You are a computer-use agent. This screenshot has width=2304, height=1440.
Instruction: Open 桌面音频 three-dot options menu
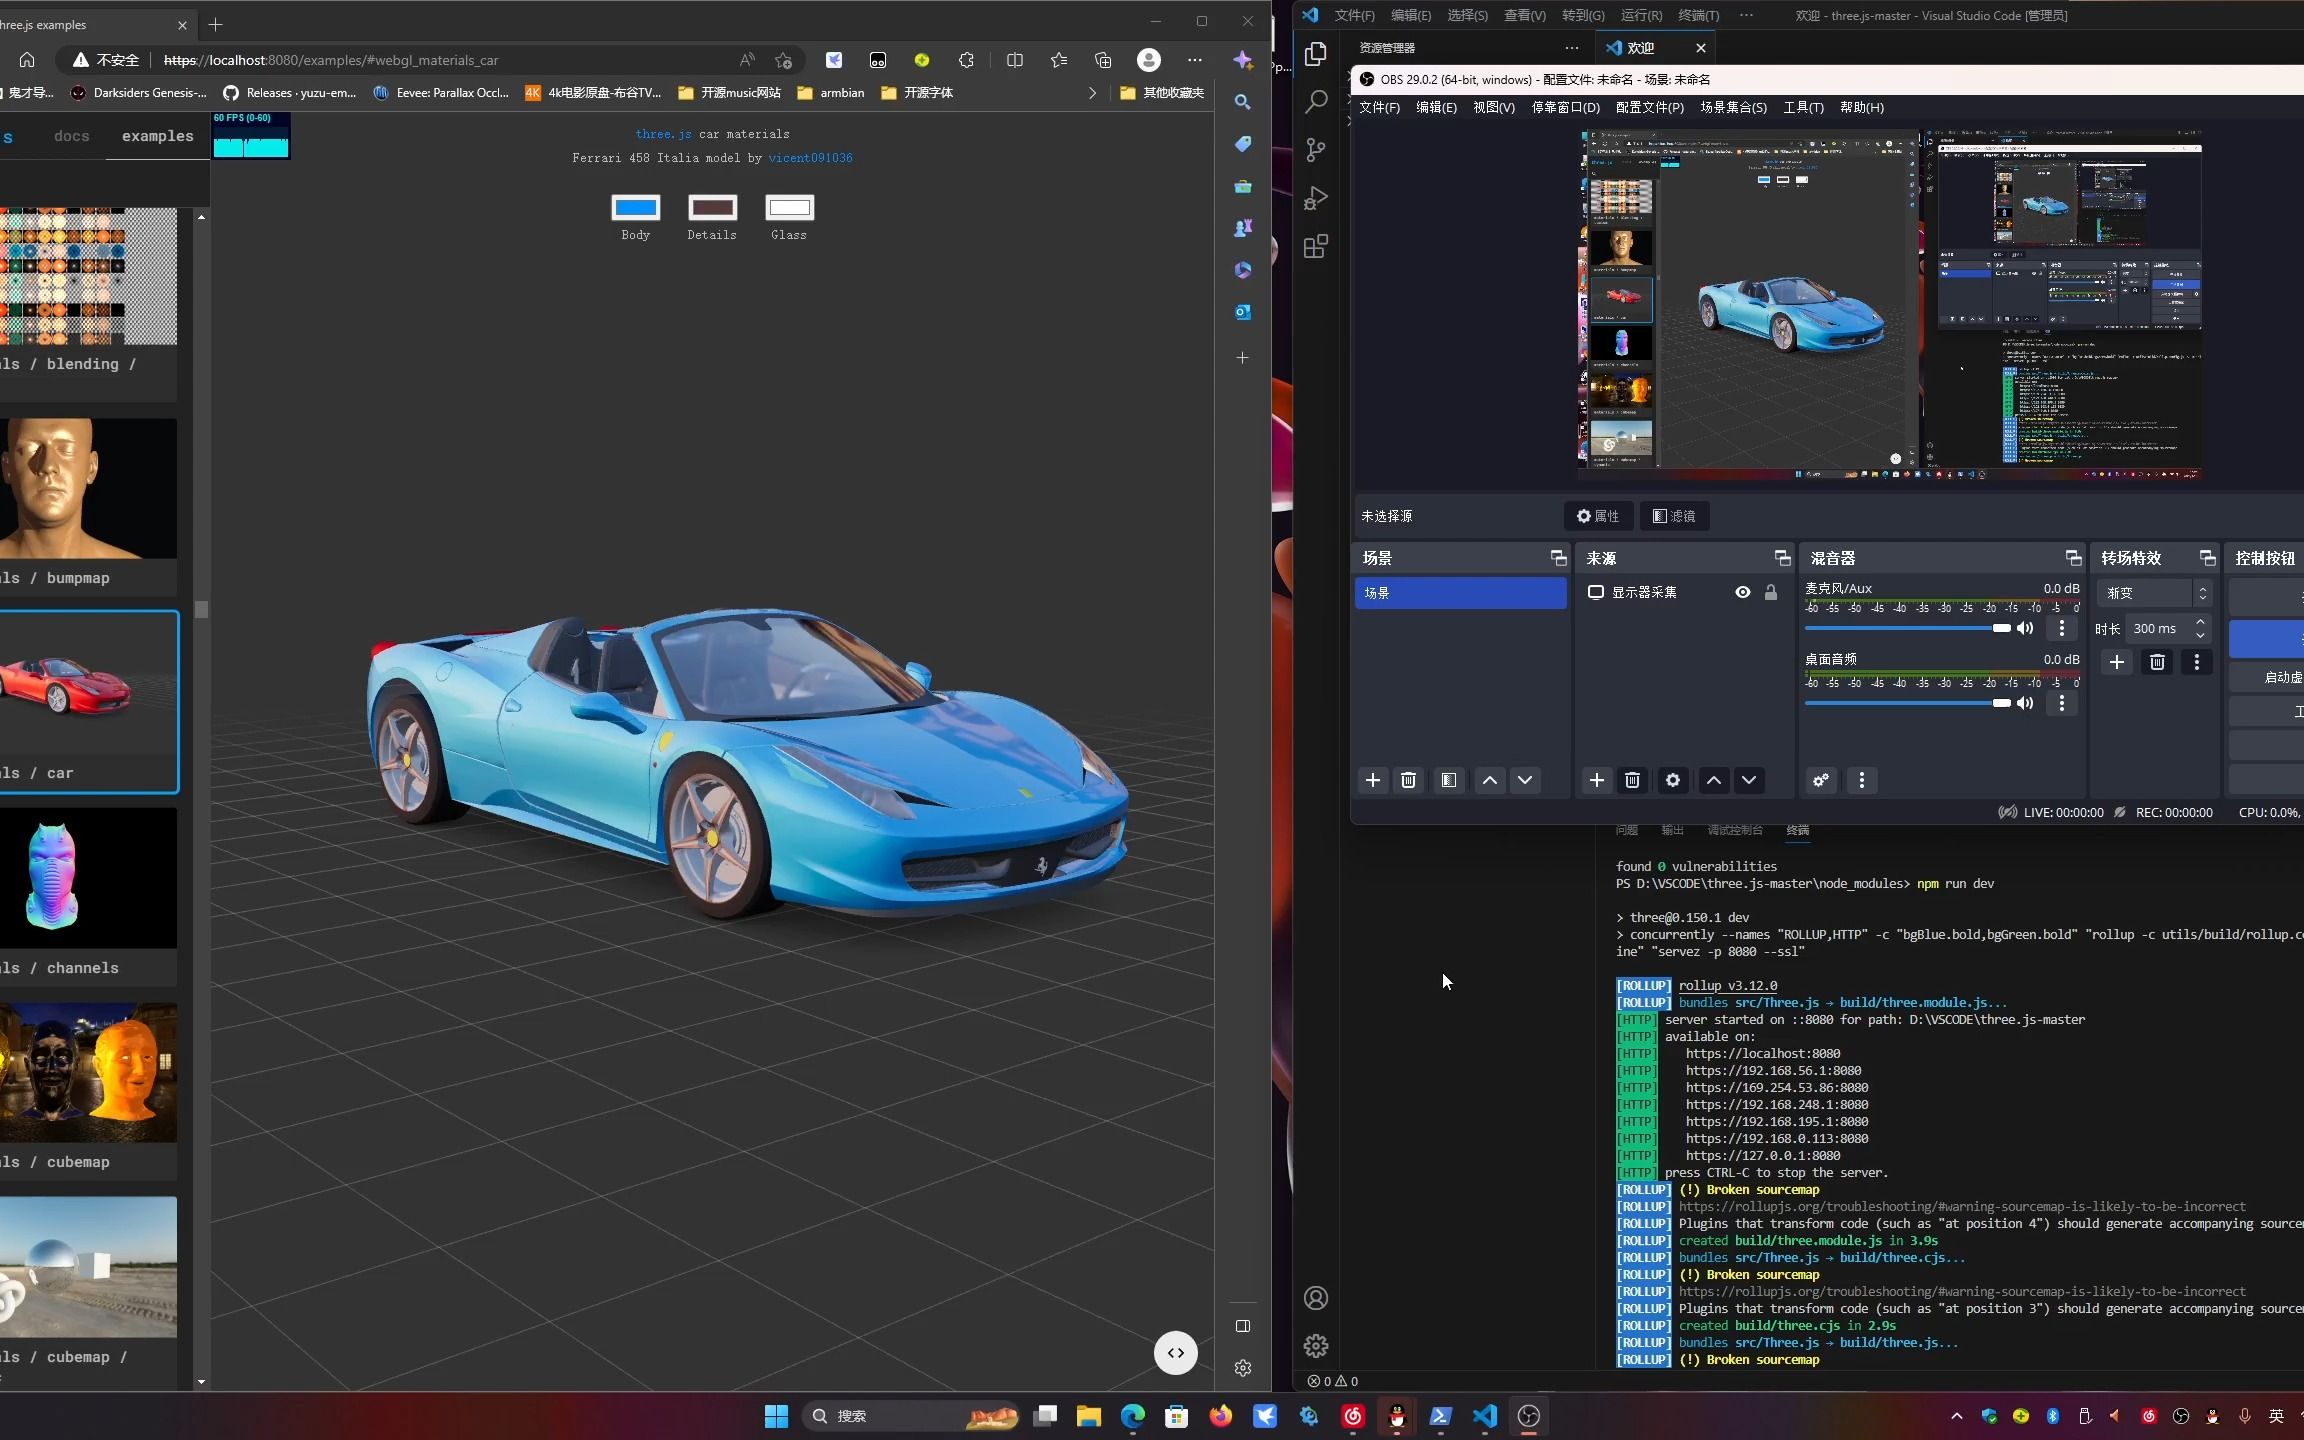[2061, 703]
